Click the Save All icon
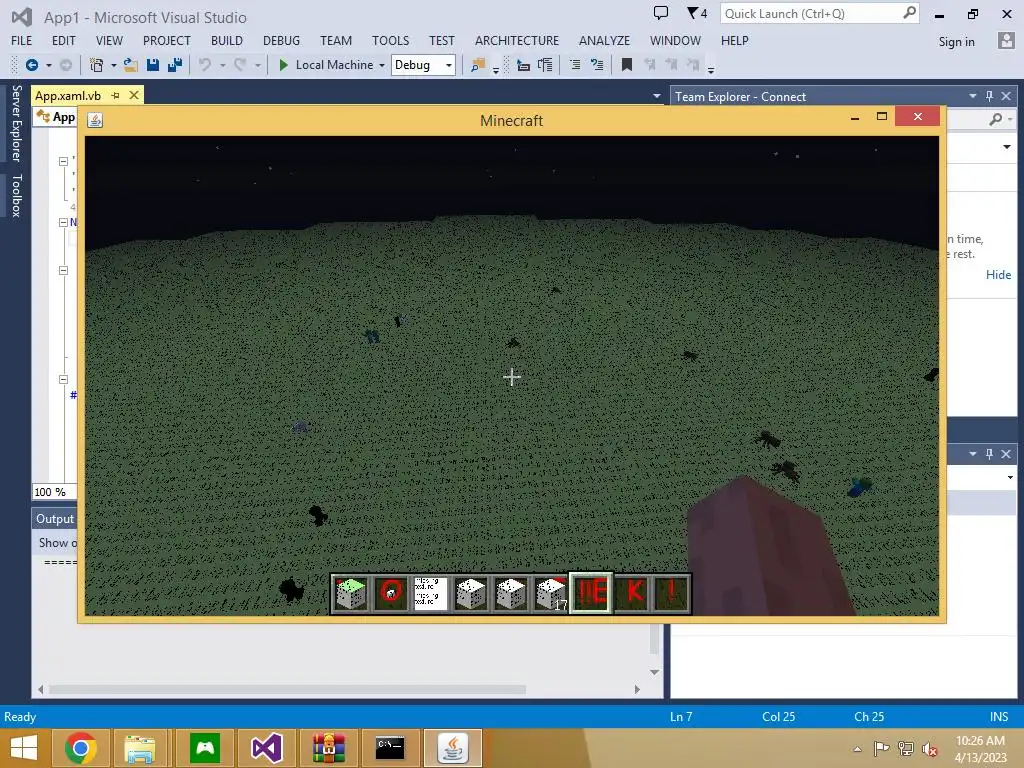Image resolution: width=1024 pixels, height=768 pixels. click(x=175, y=65)
